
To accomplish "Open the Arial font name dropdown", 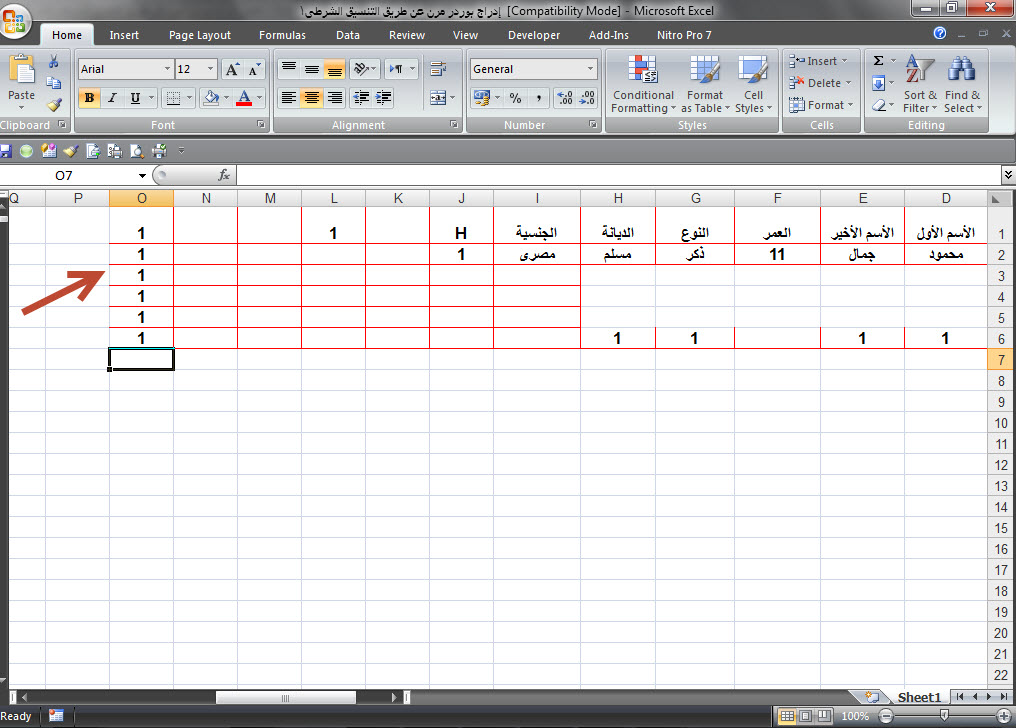I will [x=167, y=69].
